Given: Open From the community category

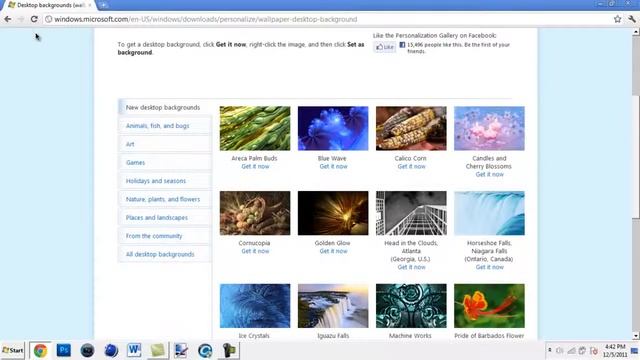Looking at the screenshot, I should pyautogui.click(x=164, y=236).
